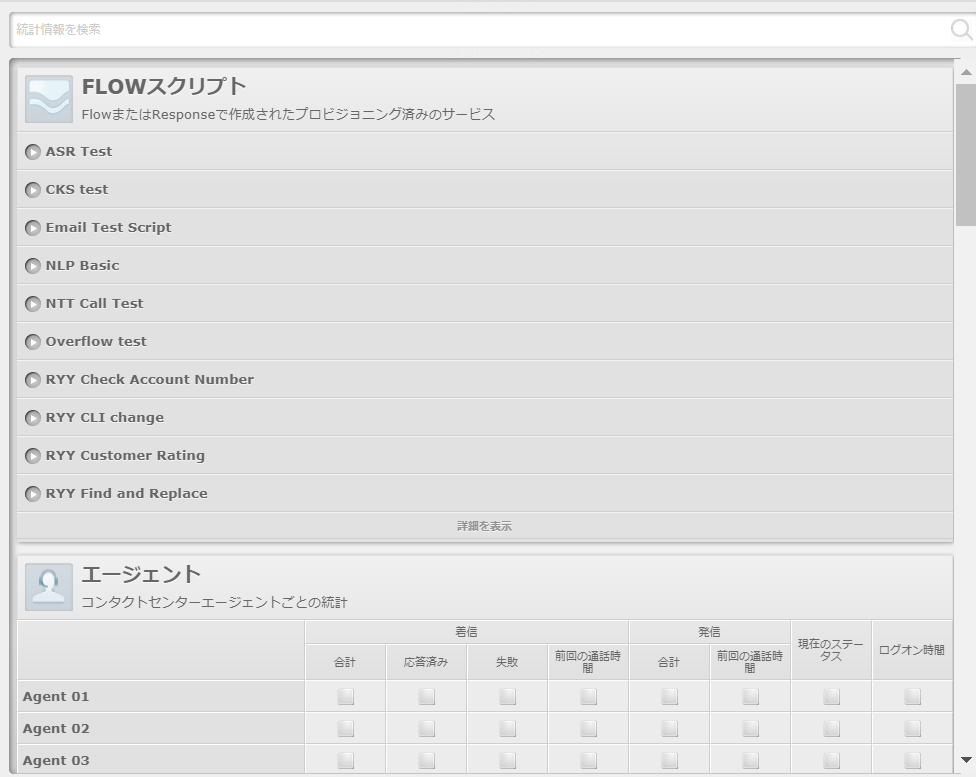Screen dimensions: 976x777
Task: Tick Agent 01 応答済み checkbox
Action: [426, 696]
